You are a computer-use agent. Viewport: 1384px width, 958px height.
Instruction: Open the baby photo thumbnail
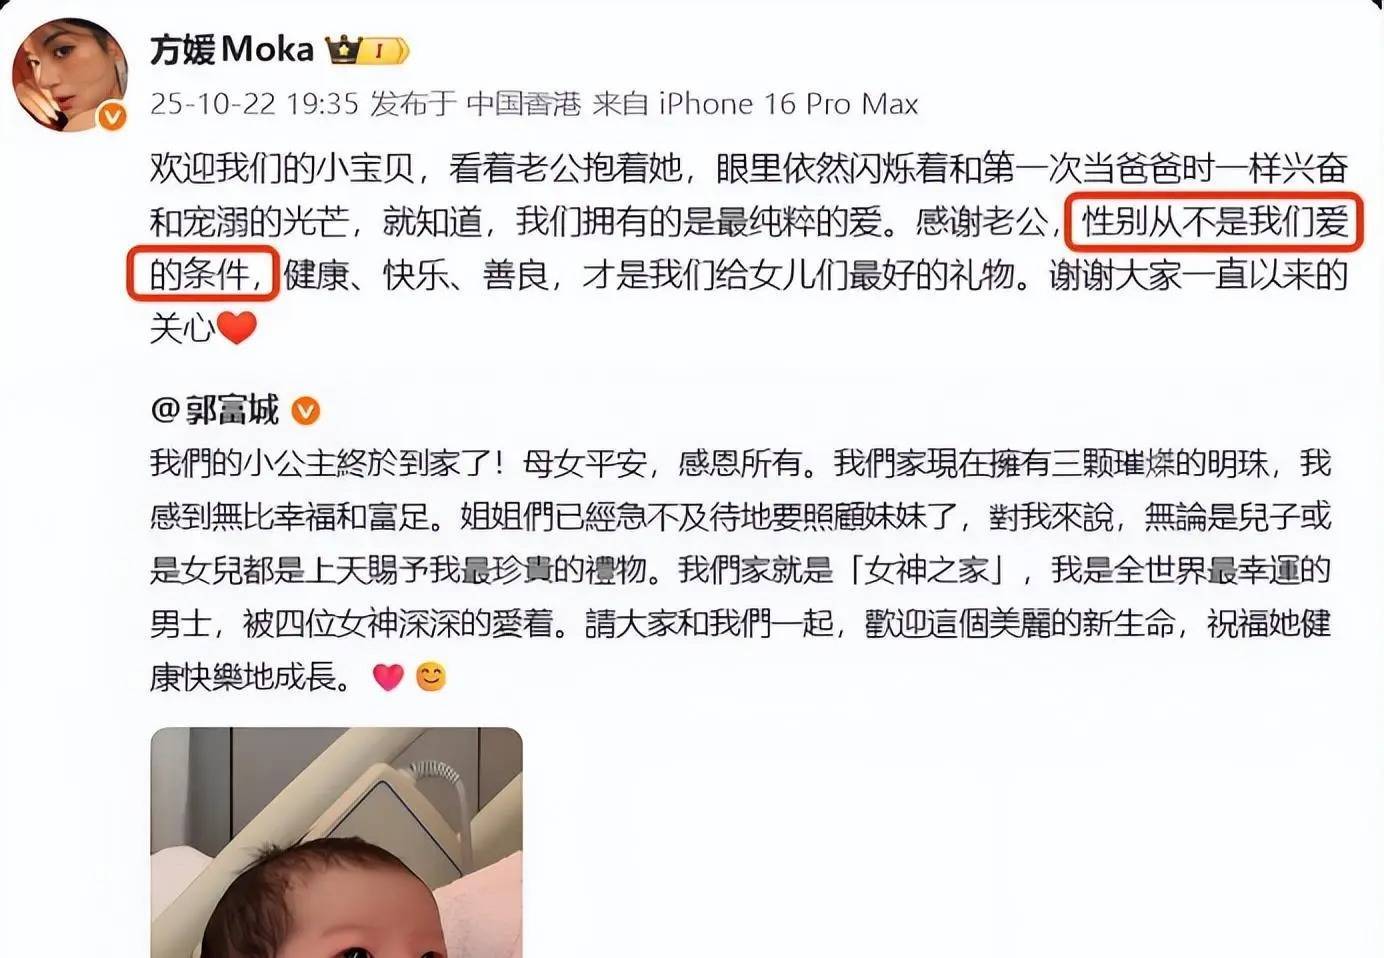pyautogui.click(x=336, y=842)
